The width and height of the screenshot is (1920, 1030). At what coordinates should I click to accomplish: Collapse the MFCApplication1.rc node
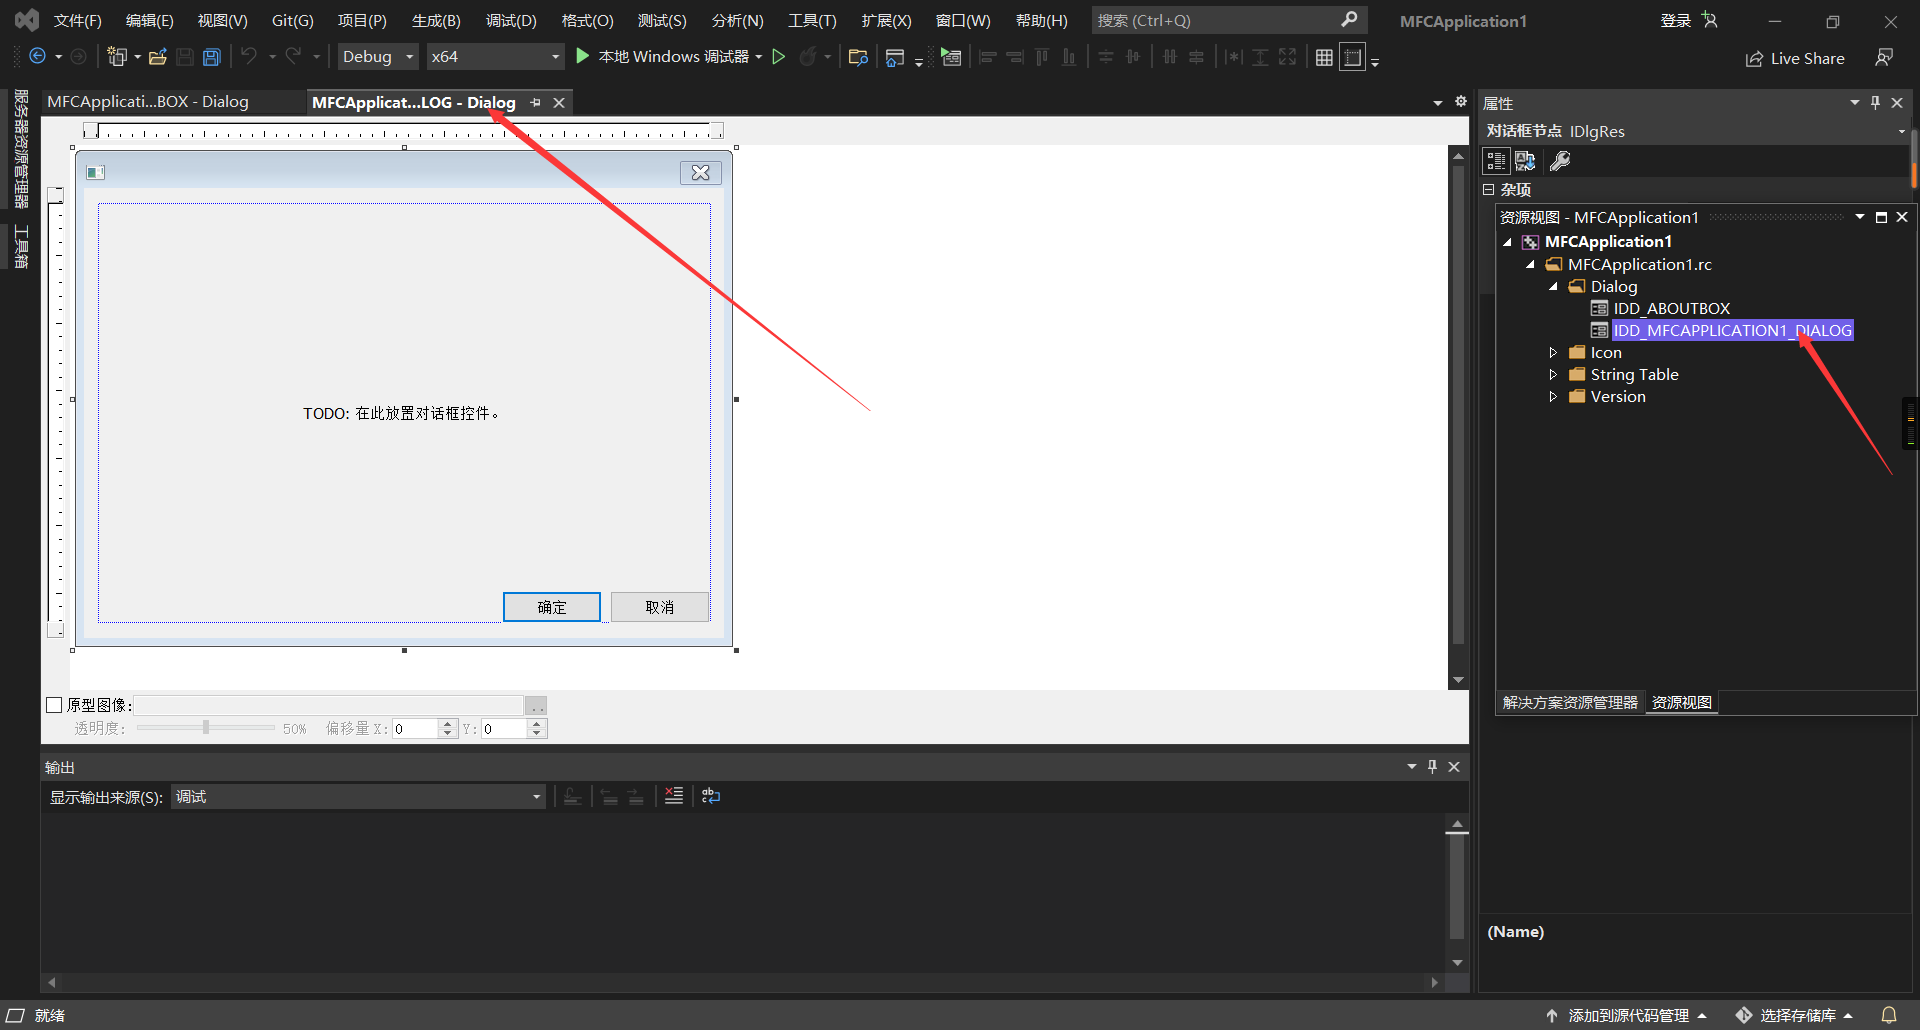tap(1530, 264)
